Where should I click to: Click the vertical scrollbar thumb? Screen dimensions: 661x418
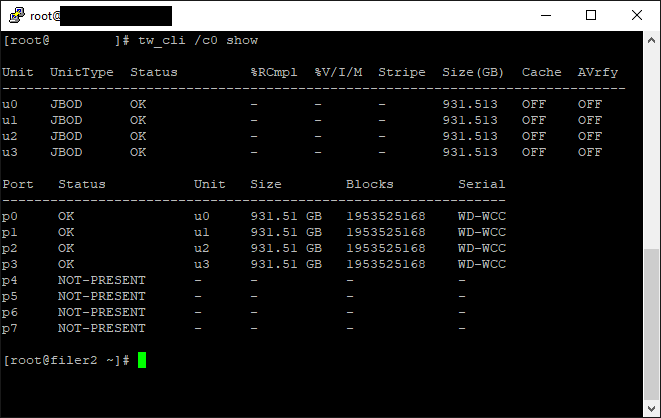tap(651, 324)
